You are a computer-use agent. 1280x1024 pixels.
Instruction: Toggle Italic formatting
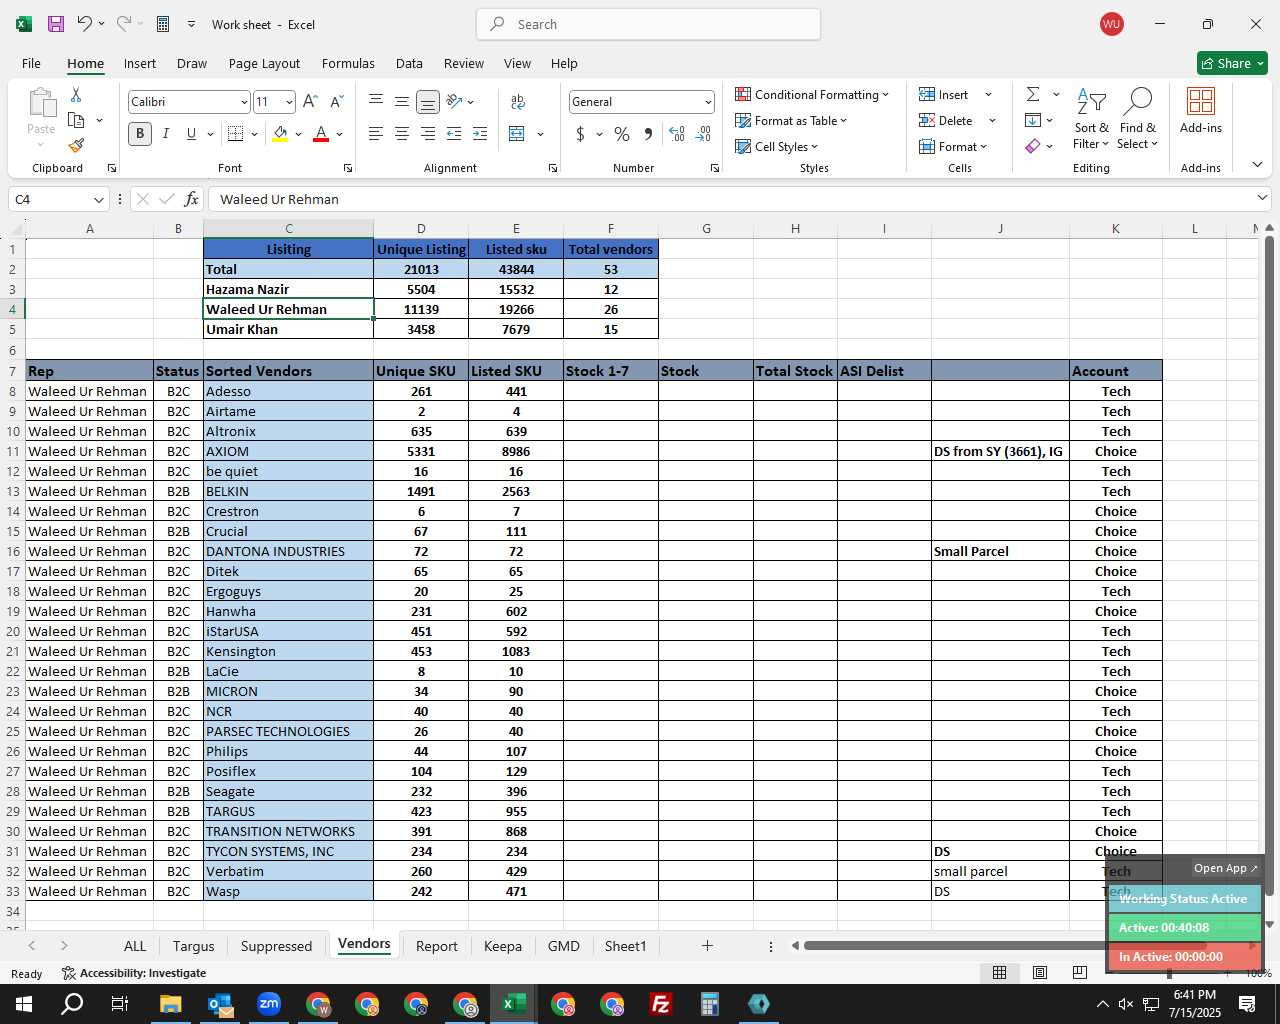(x=165, y=134)
